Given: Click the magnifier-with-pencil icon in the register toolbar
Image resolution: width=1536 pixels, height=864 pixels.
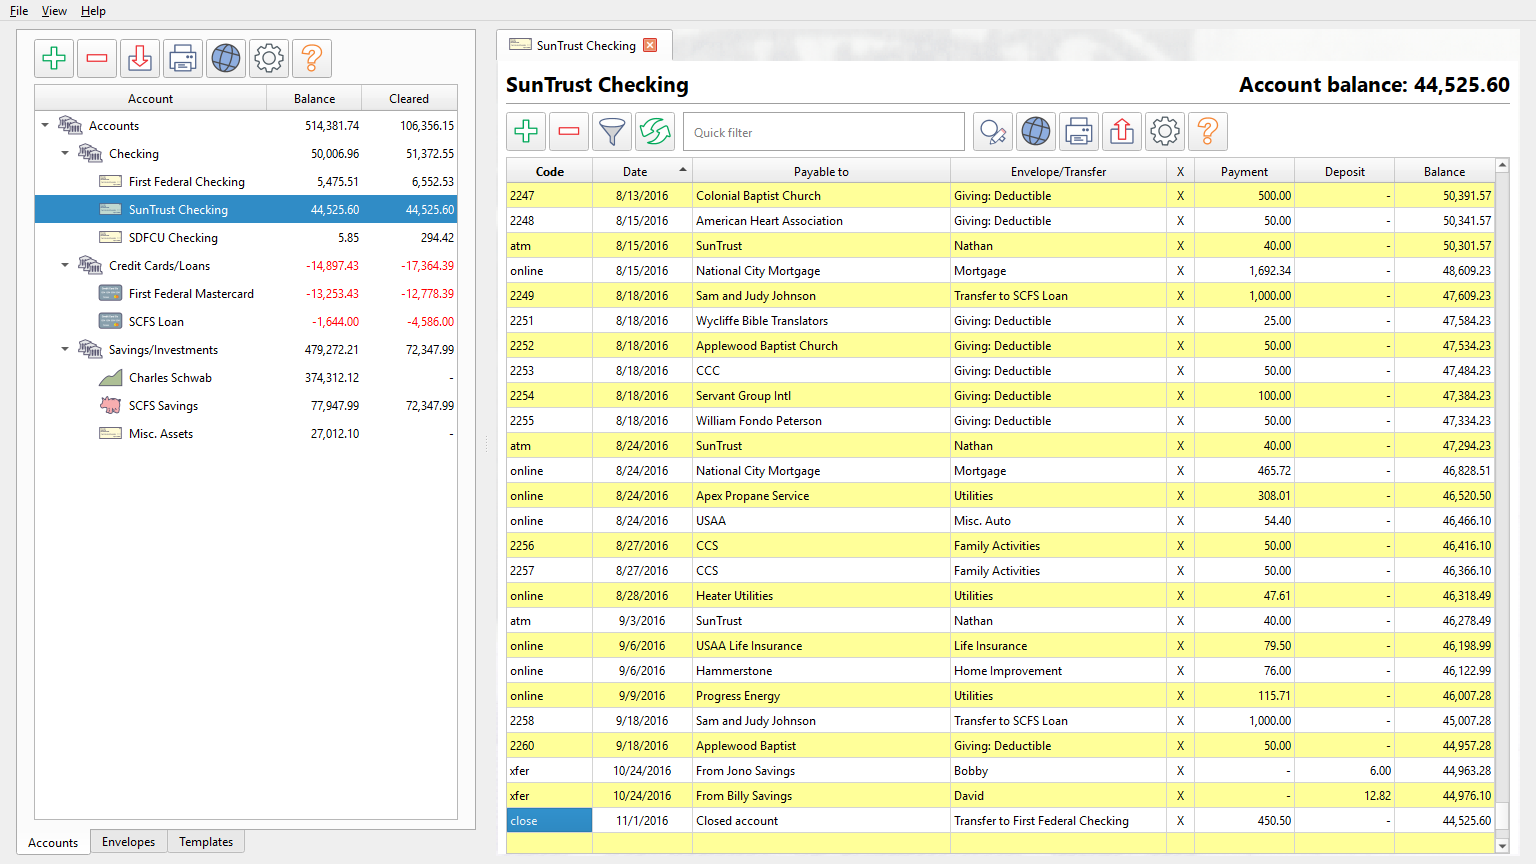Looking at the screenshot, I should coord(993,131).
